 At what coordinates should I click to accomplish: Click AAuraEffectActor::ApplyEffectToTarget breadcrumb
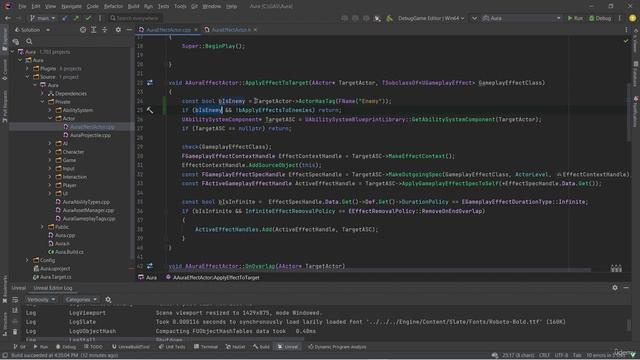point(213,278)
